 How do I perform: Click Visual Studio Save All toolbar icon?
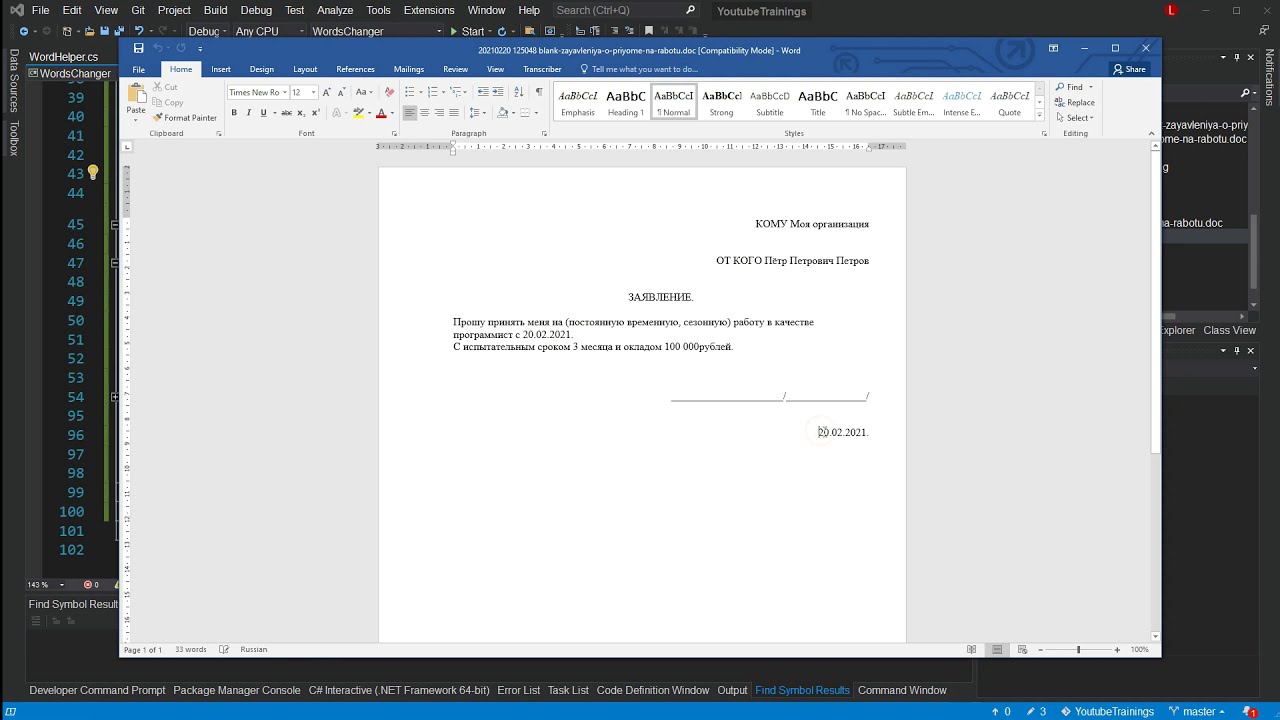pyautogui.click(x=119, y=31)
